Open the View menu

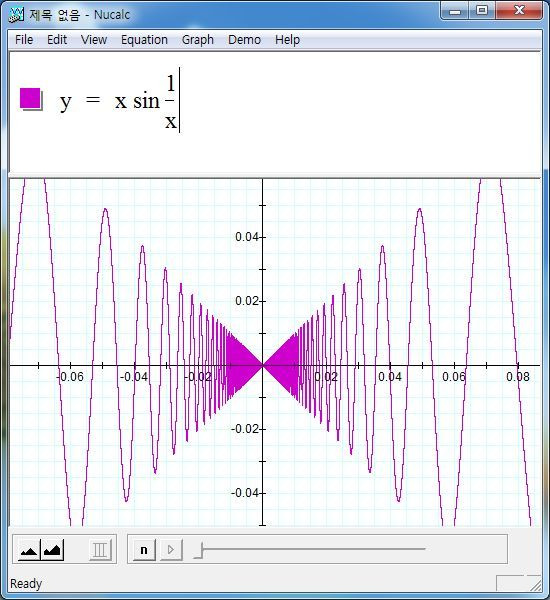coord(94,39)
